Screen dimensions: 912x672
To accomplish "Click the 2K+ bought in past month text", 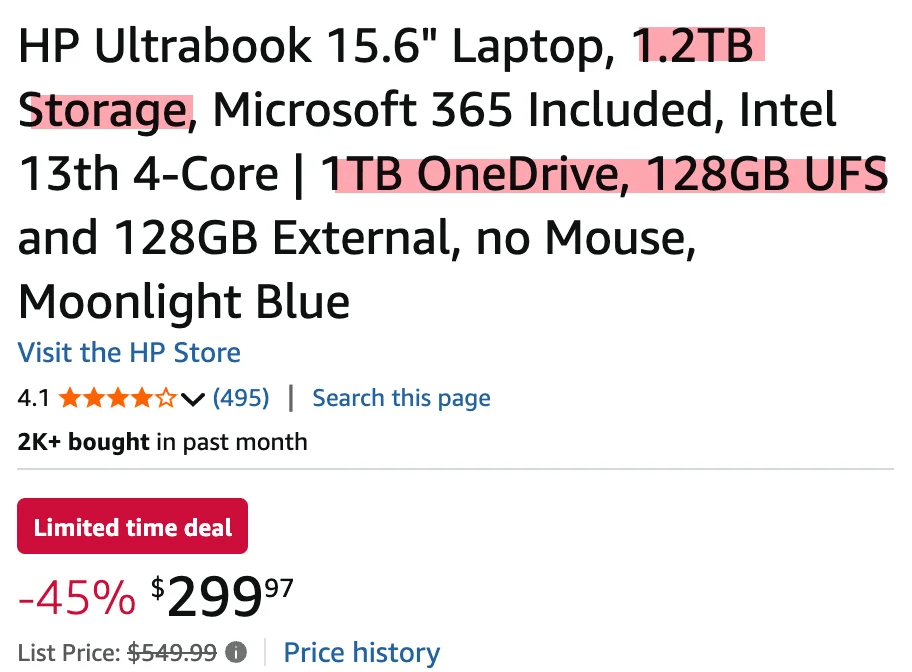I will 160,441.
